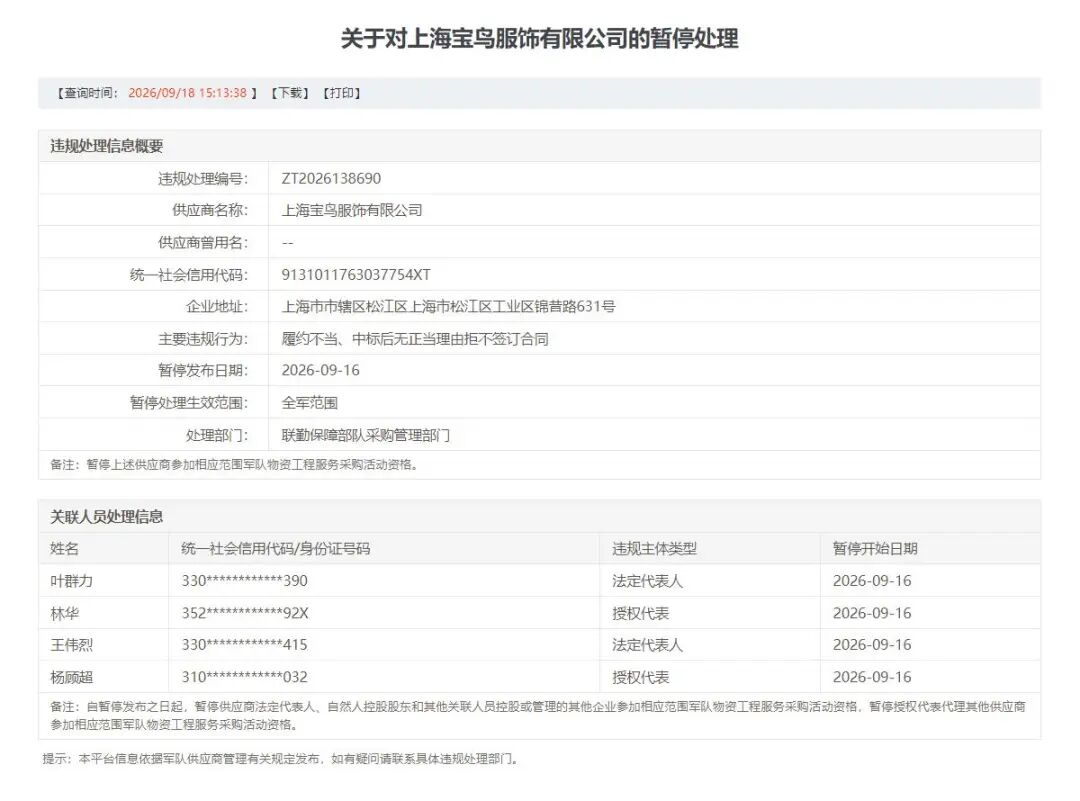
Task: Select ID number ending 390
Action: pyautogui.click(x=245, y=581)
